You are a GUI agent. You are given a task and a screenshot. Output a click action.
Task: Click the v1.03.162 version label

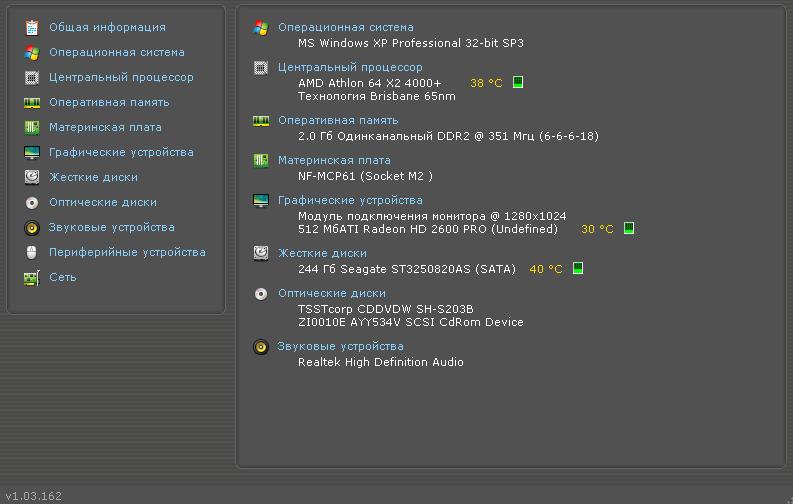coord(34,496)
